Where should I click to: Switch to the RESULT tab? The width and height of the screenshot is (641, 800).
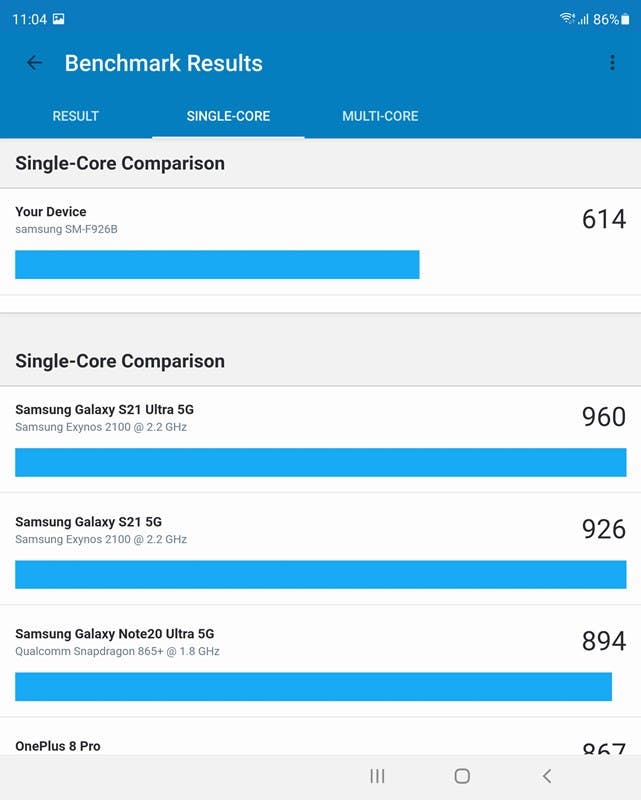click(75, 116)
